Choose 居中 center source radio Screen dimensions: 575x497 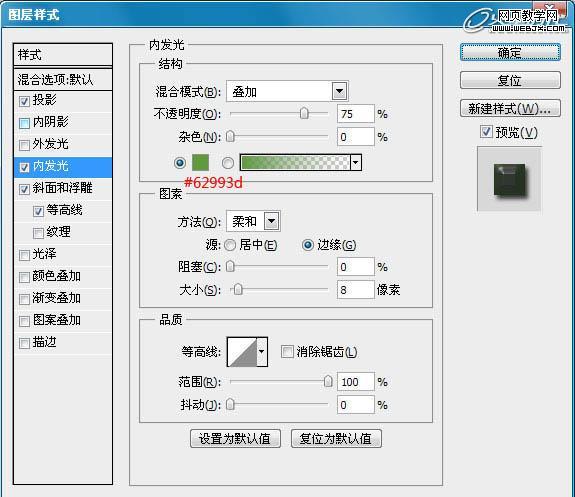[230, 245]
